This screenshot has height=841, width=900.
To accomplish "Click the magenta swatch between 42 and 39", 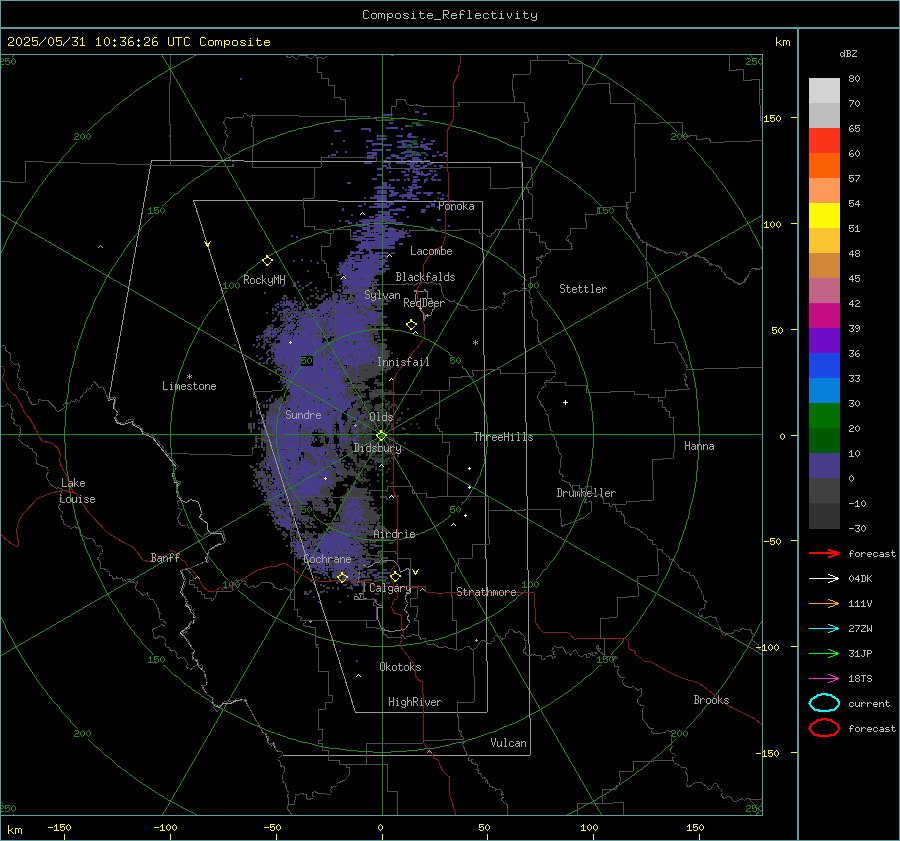I will [x=824, y=316].
